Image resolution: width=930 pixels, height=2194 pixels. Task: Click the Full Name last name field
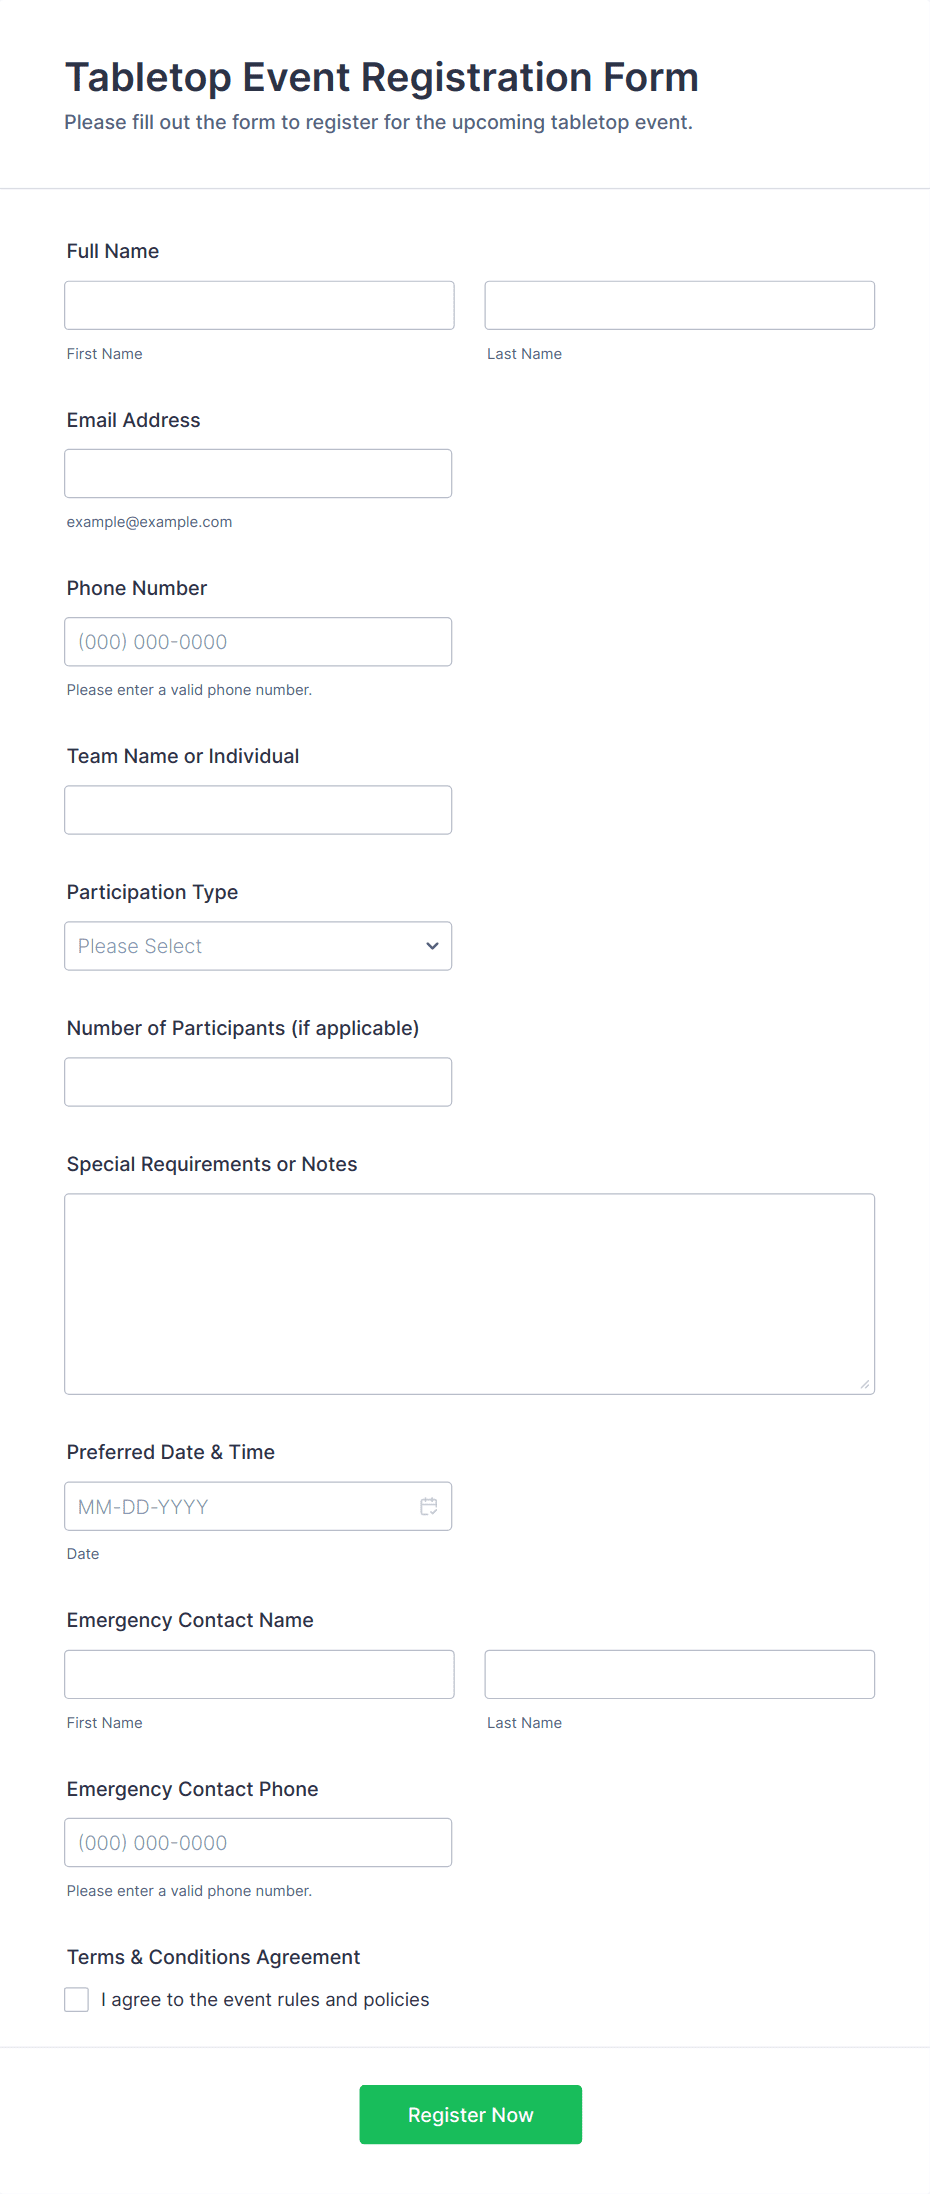click(679, 305)
